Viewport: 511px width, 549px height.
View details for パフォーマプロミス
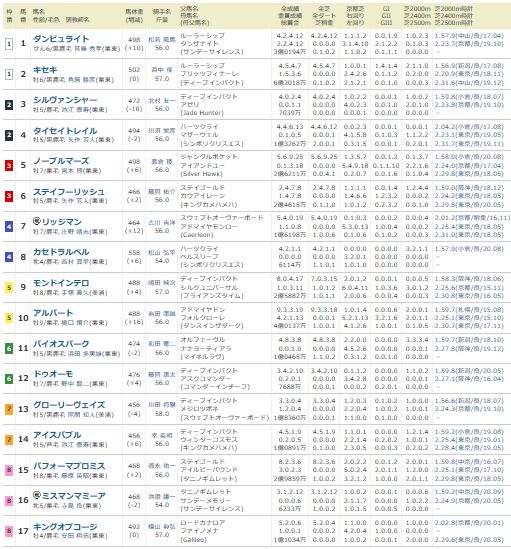click(x=69, y=466)
